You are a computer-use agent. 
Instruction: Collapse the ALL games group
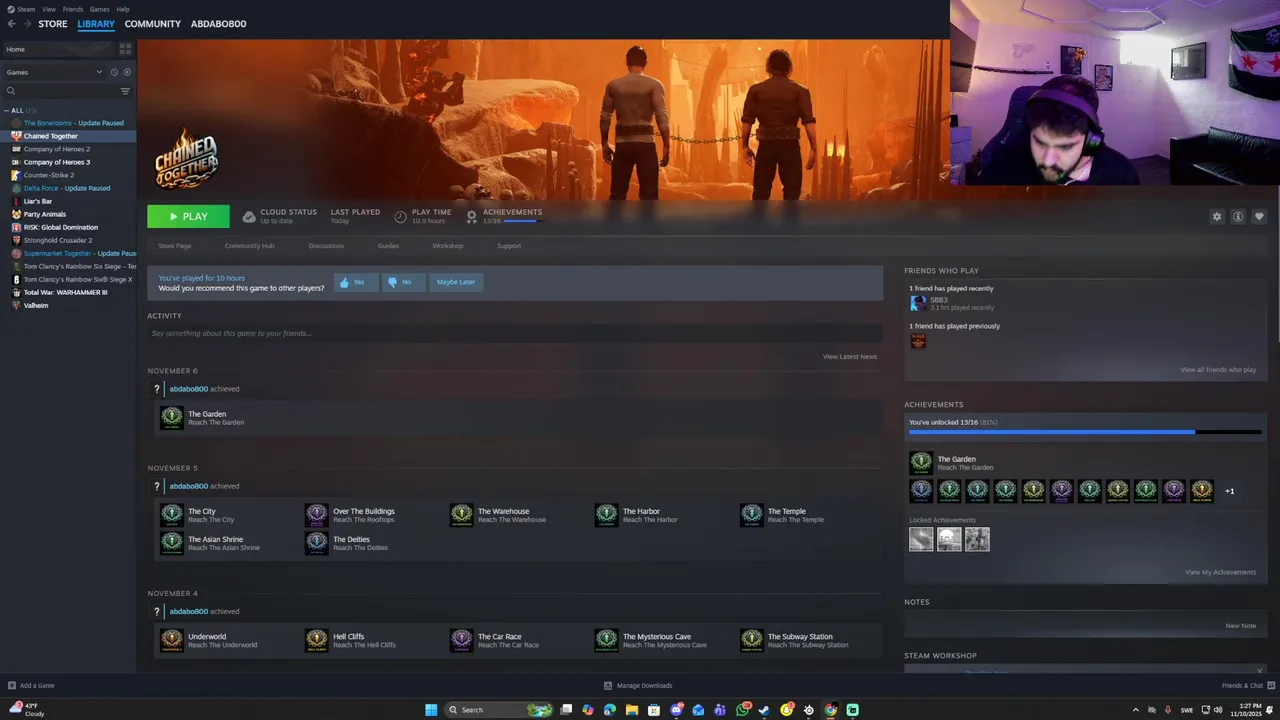coord(7,110)
